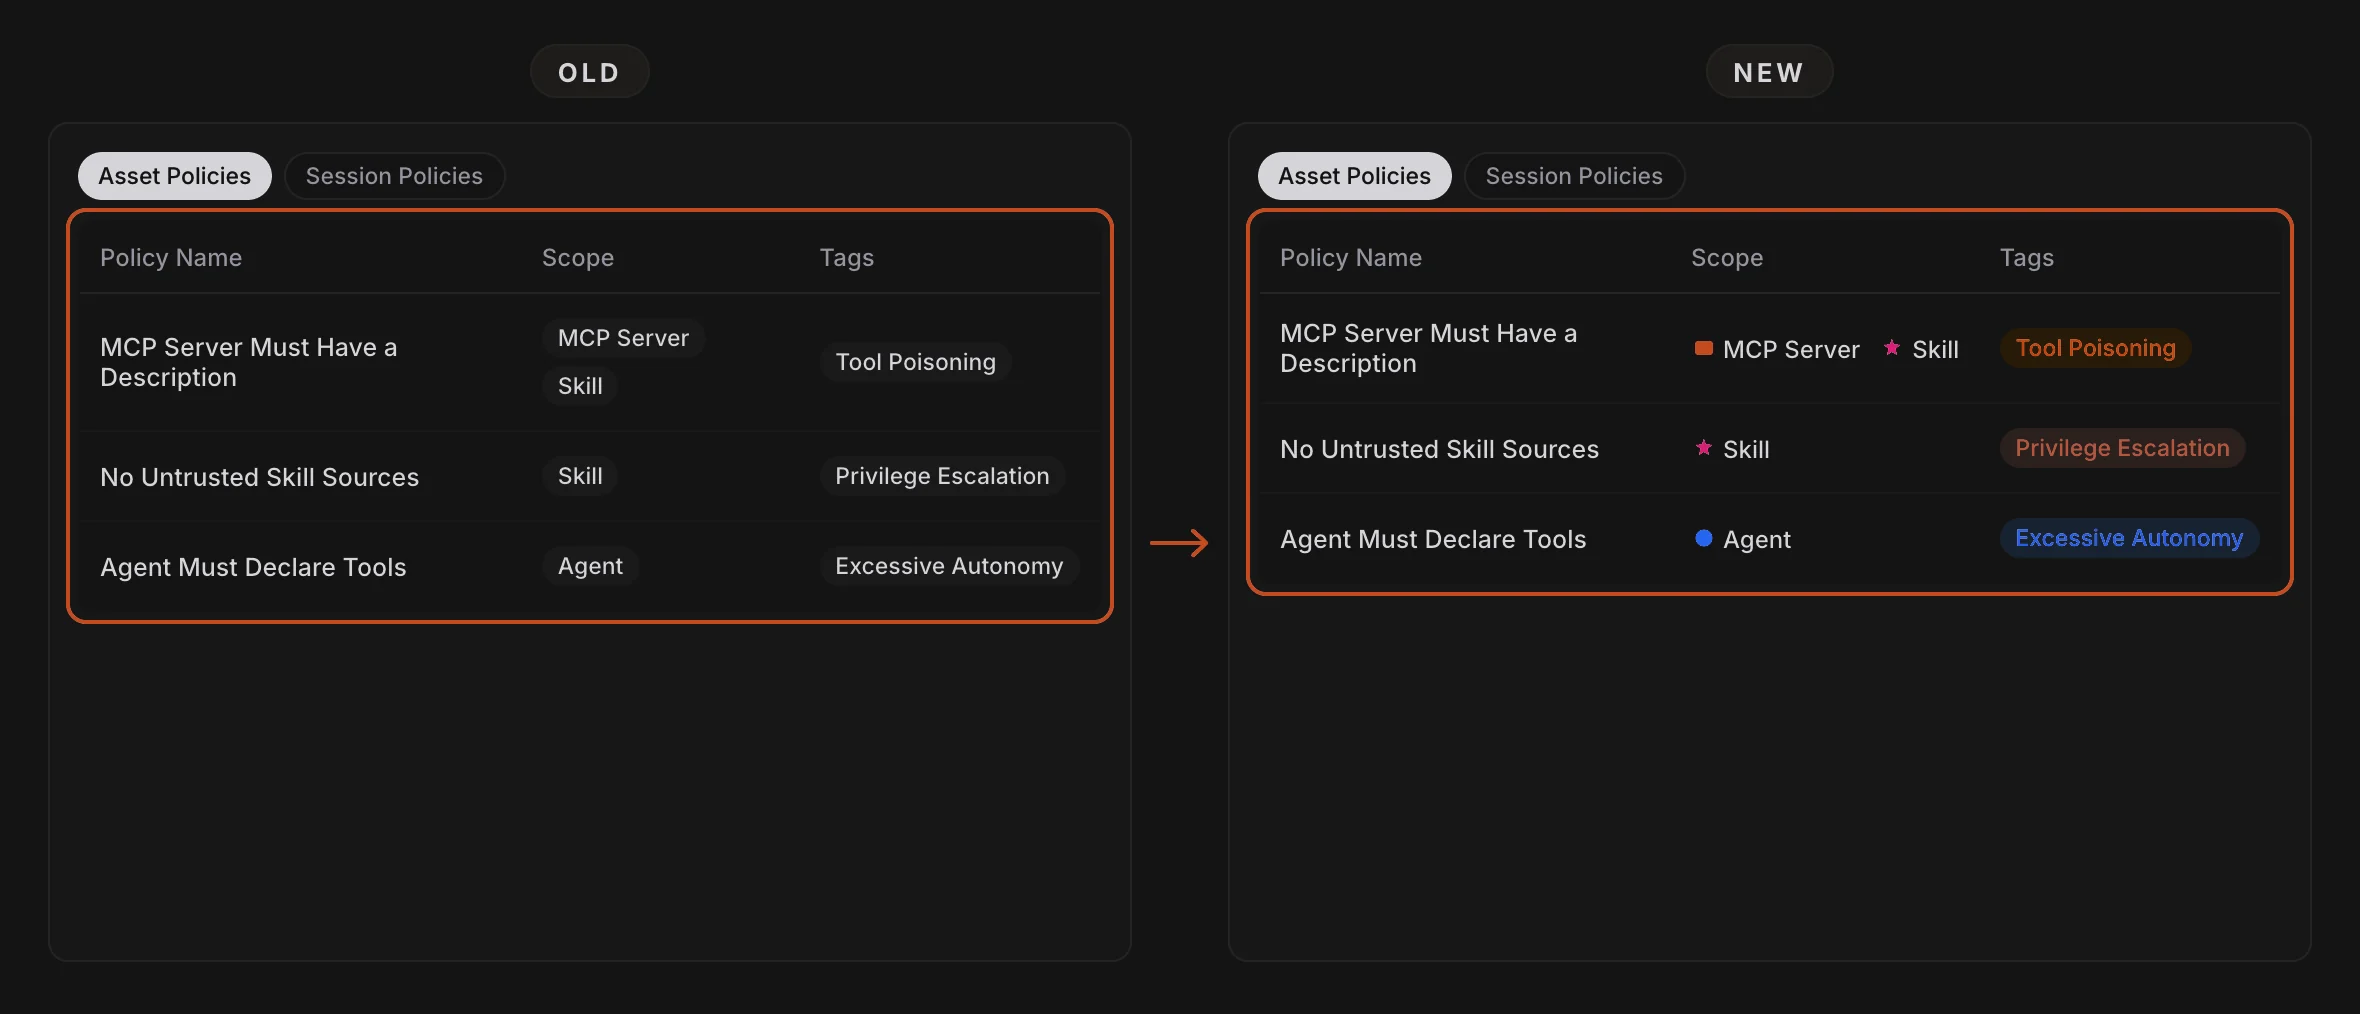Image resolution: width=2360 pixels, height=1014 pixels.
Task: Click Scope column header in OLD panel
Action: [578, 258]
